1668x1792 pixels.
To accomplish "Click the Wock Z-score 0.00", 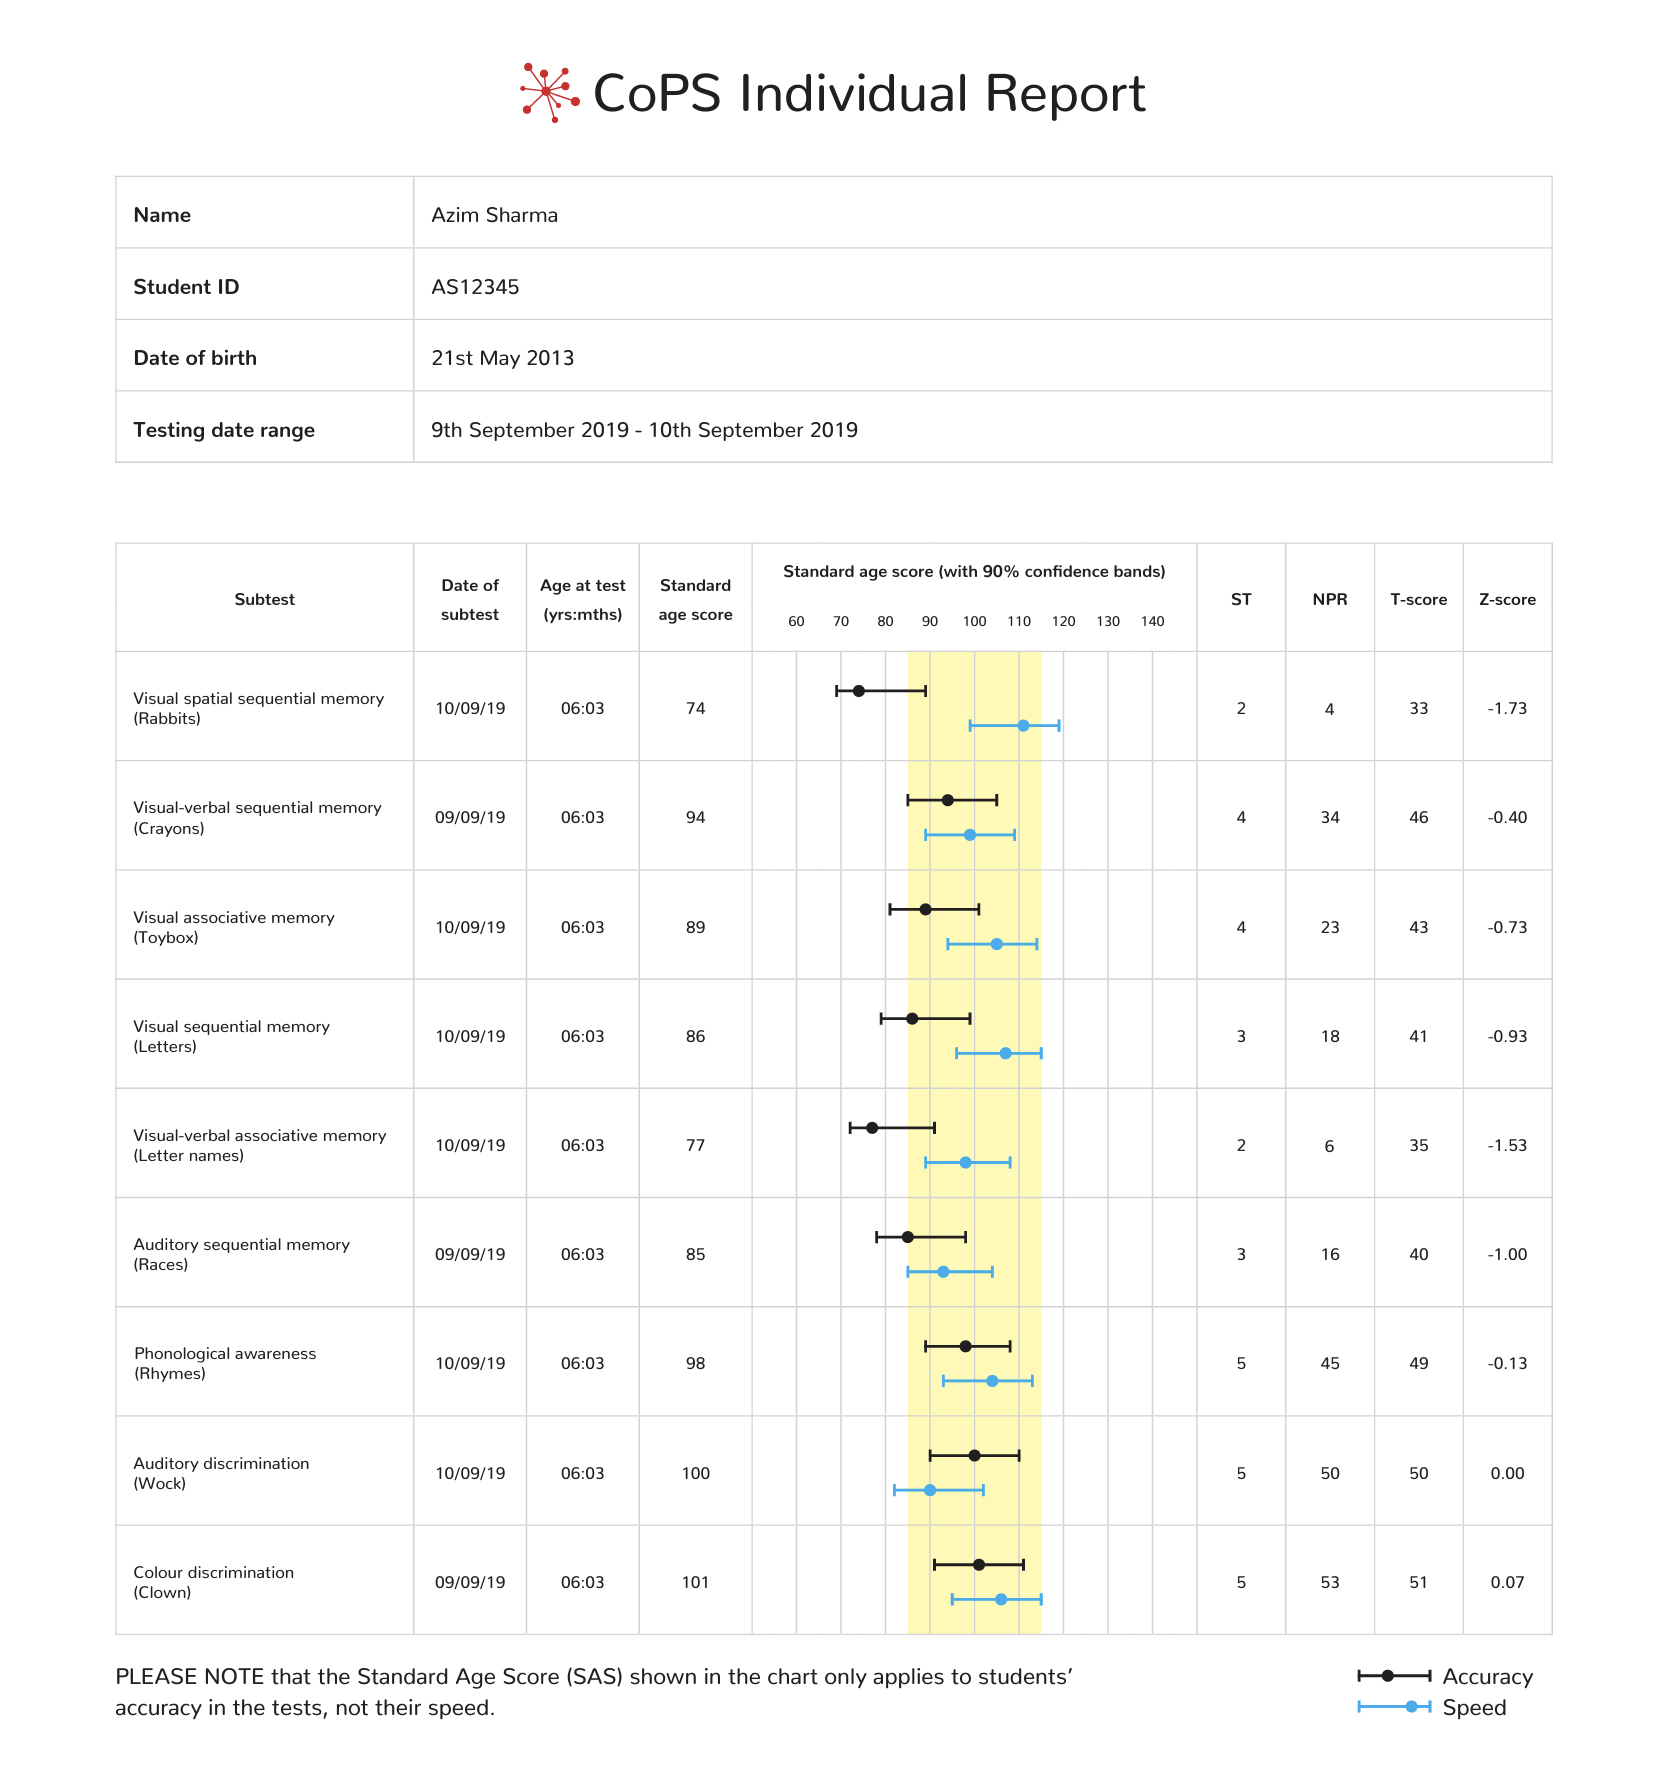I will tap(1507, 1473).
